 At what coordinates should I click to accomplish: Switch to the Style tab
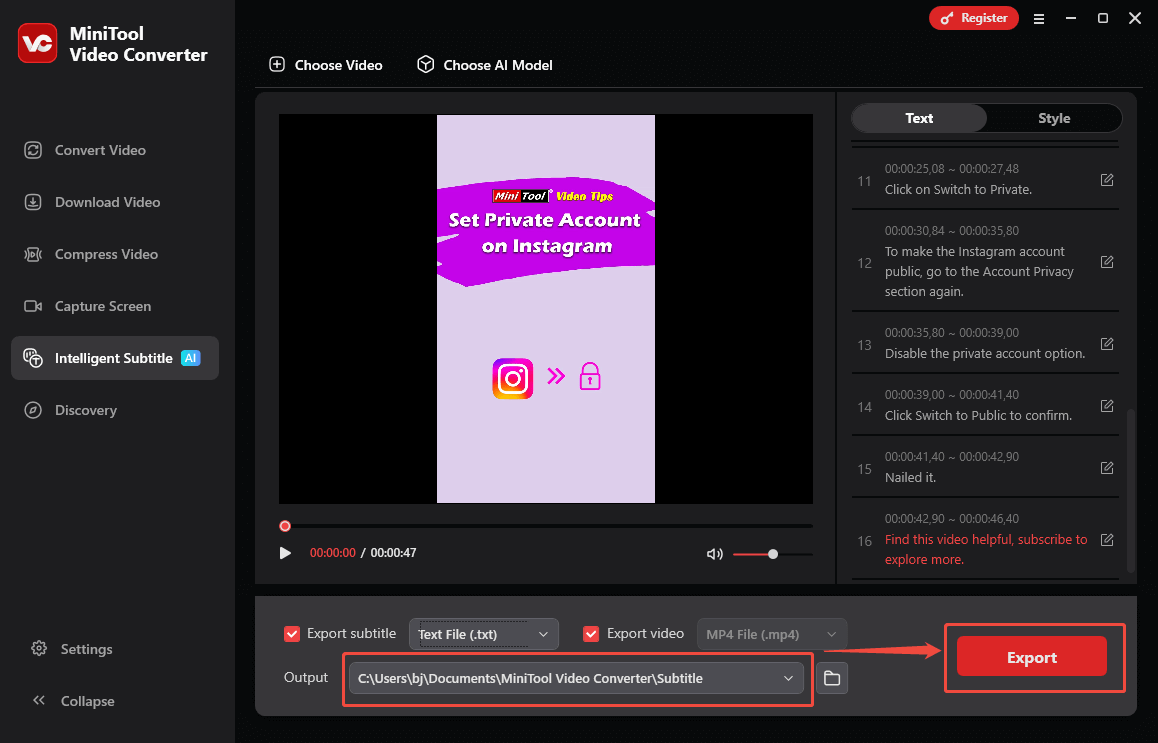(x=1054, y=118)
